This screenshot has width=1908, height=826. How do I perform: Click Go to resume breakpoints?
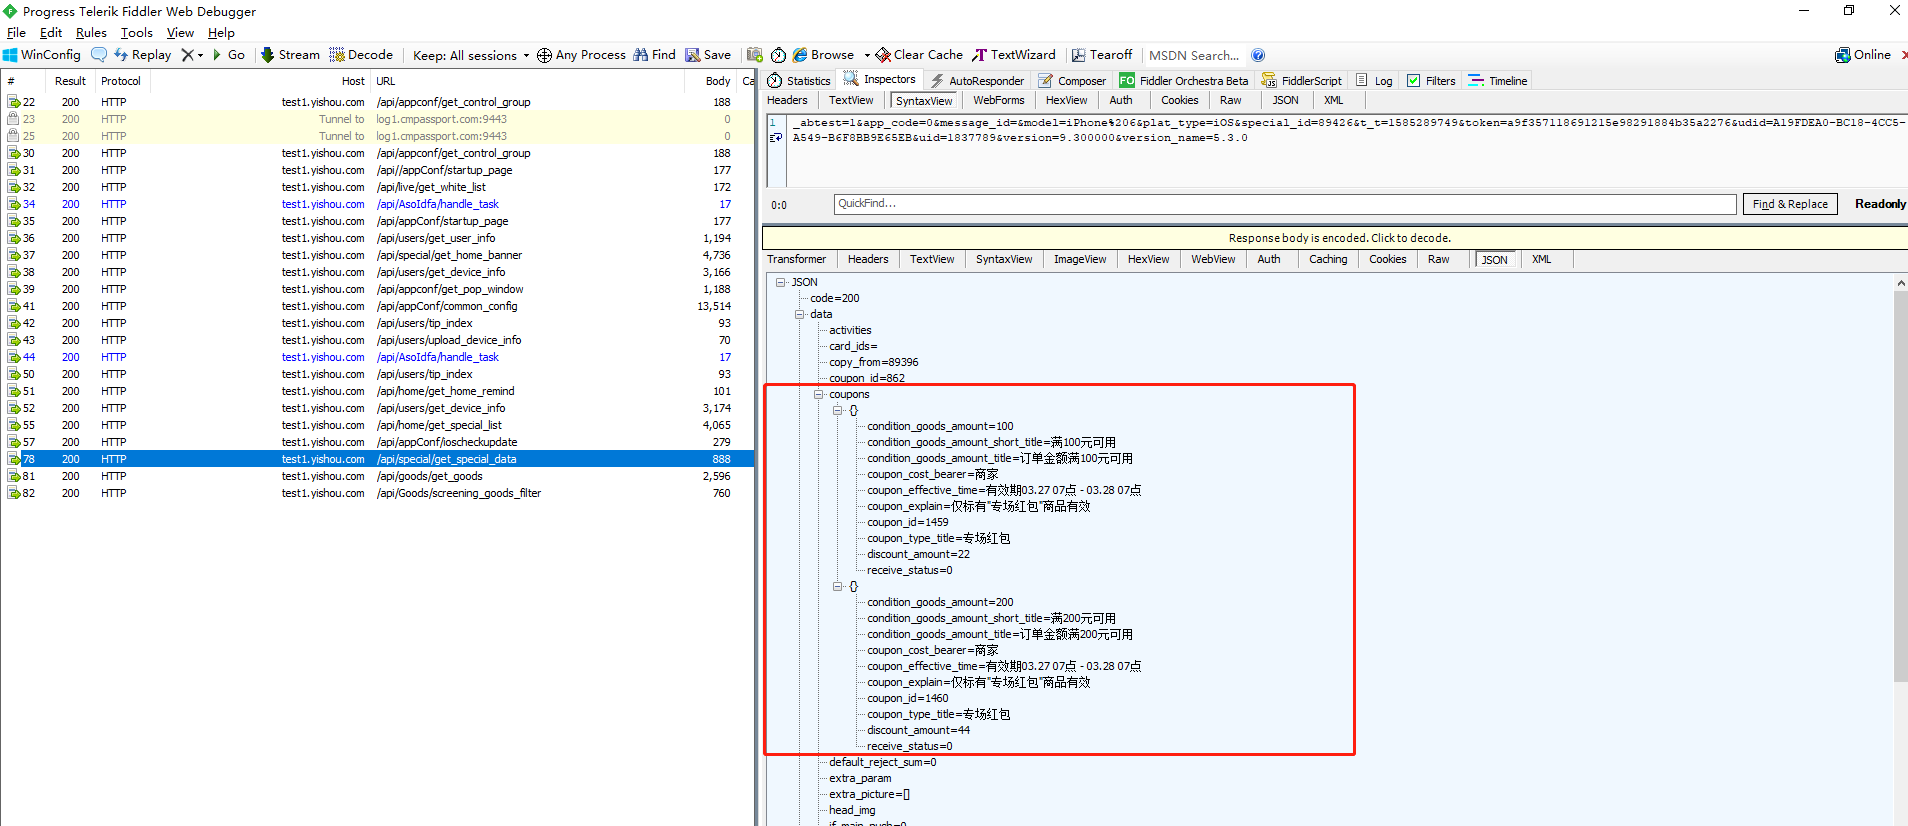(229, 55)
